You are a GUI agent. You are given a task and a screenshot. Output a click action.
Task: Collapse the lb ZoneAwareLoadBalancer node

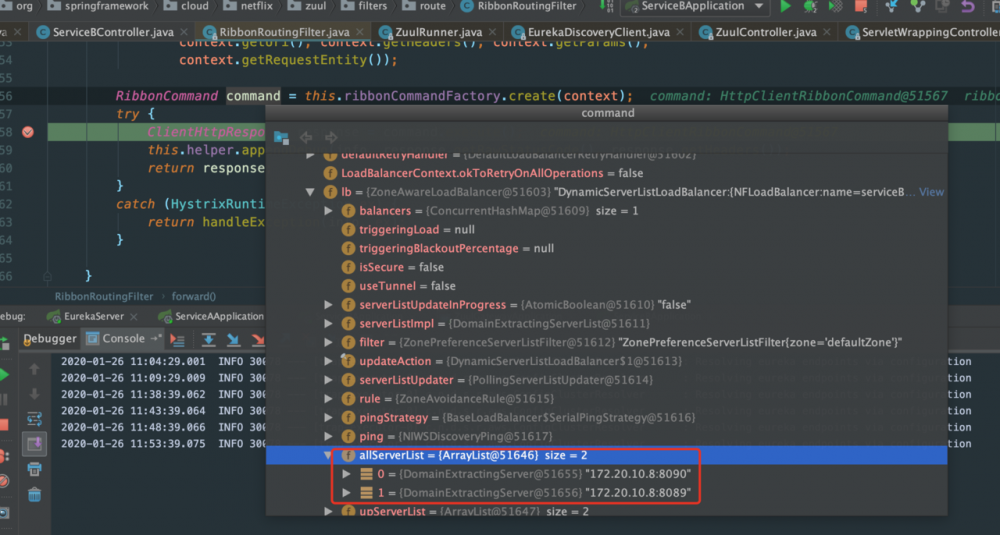tap(310, 192)
